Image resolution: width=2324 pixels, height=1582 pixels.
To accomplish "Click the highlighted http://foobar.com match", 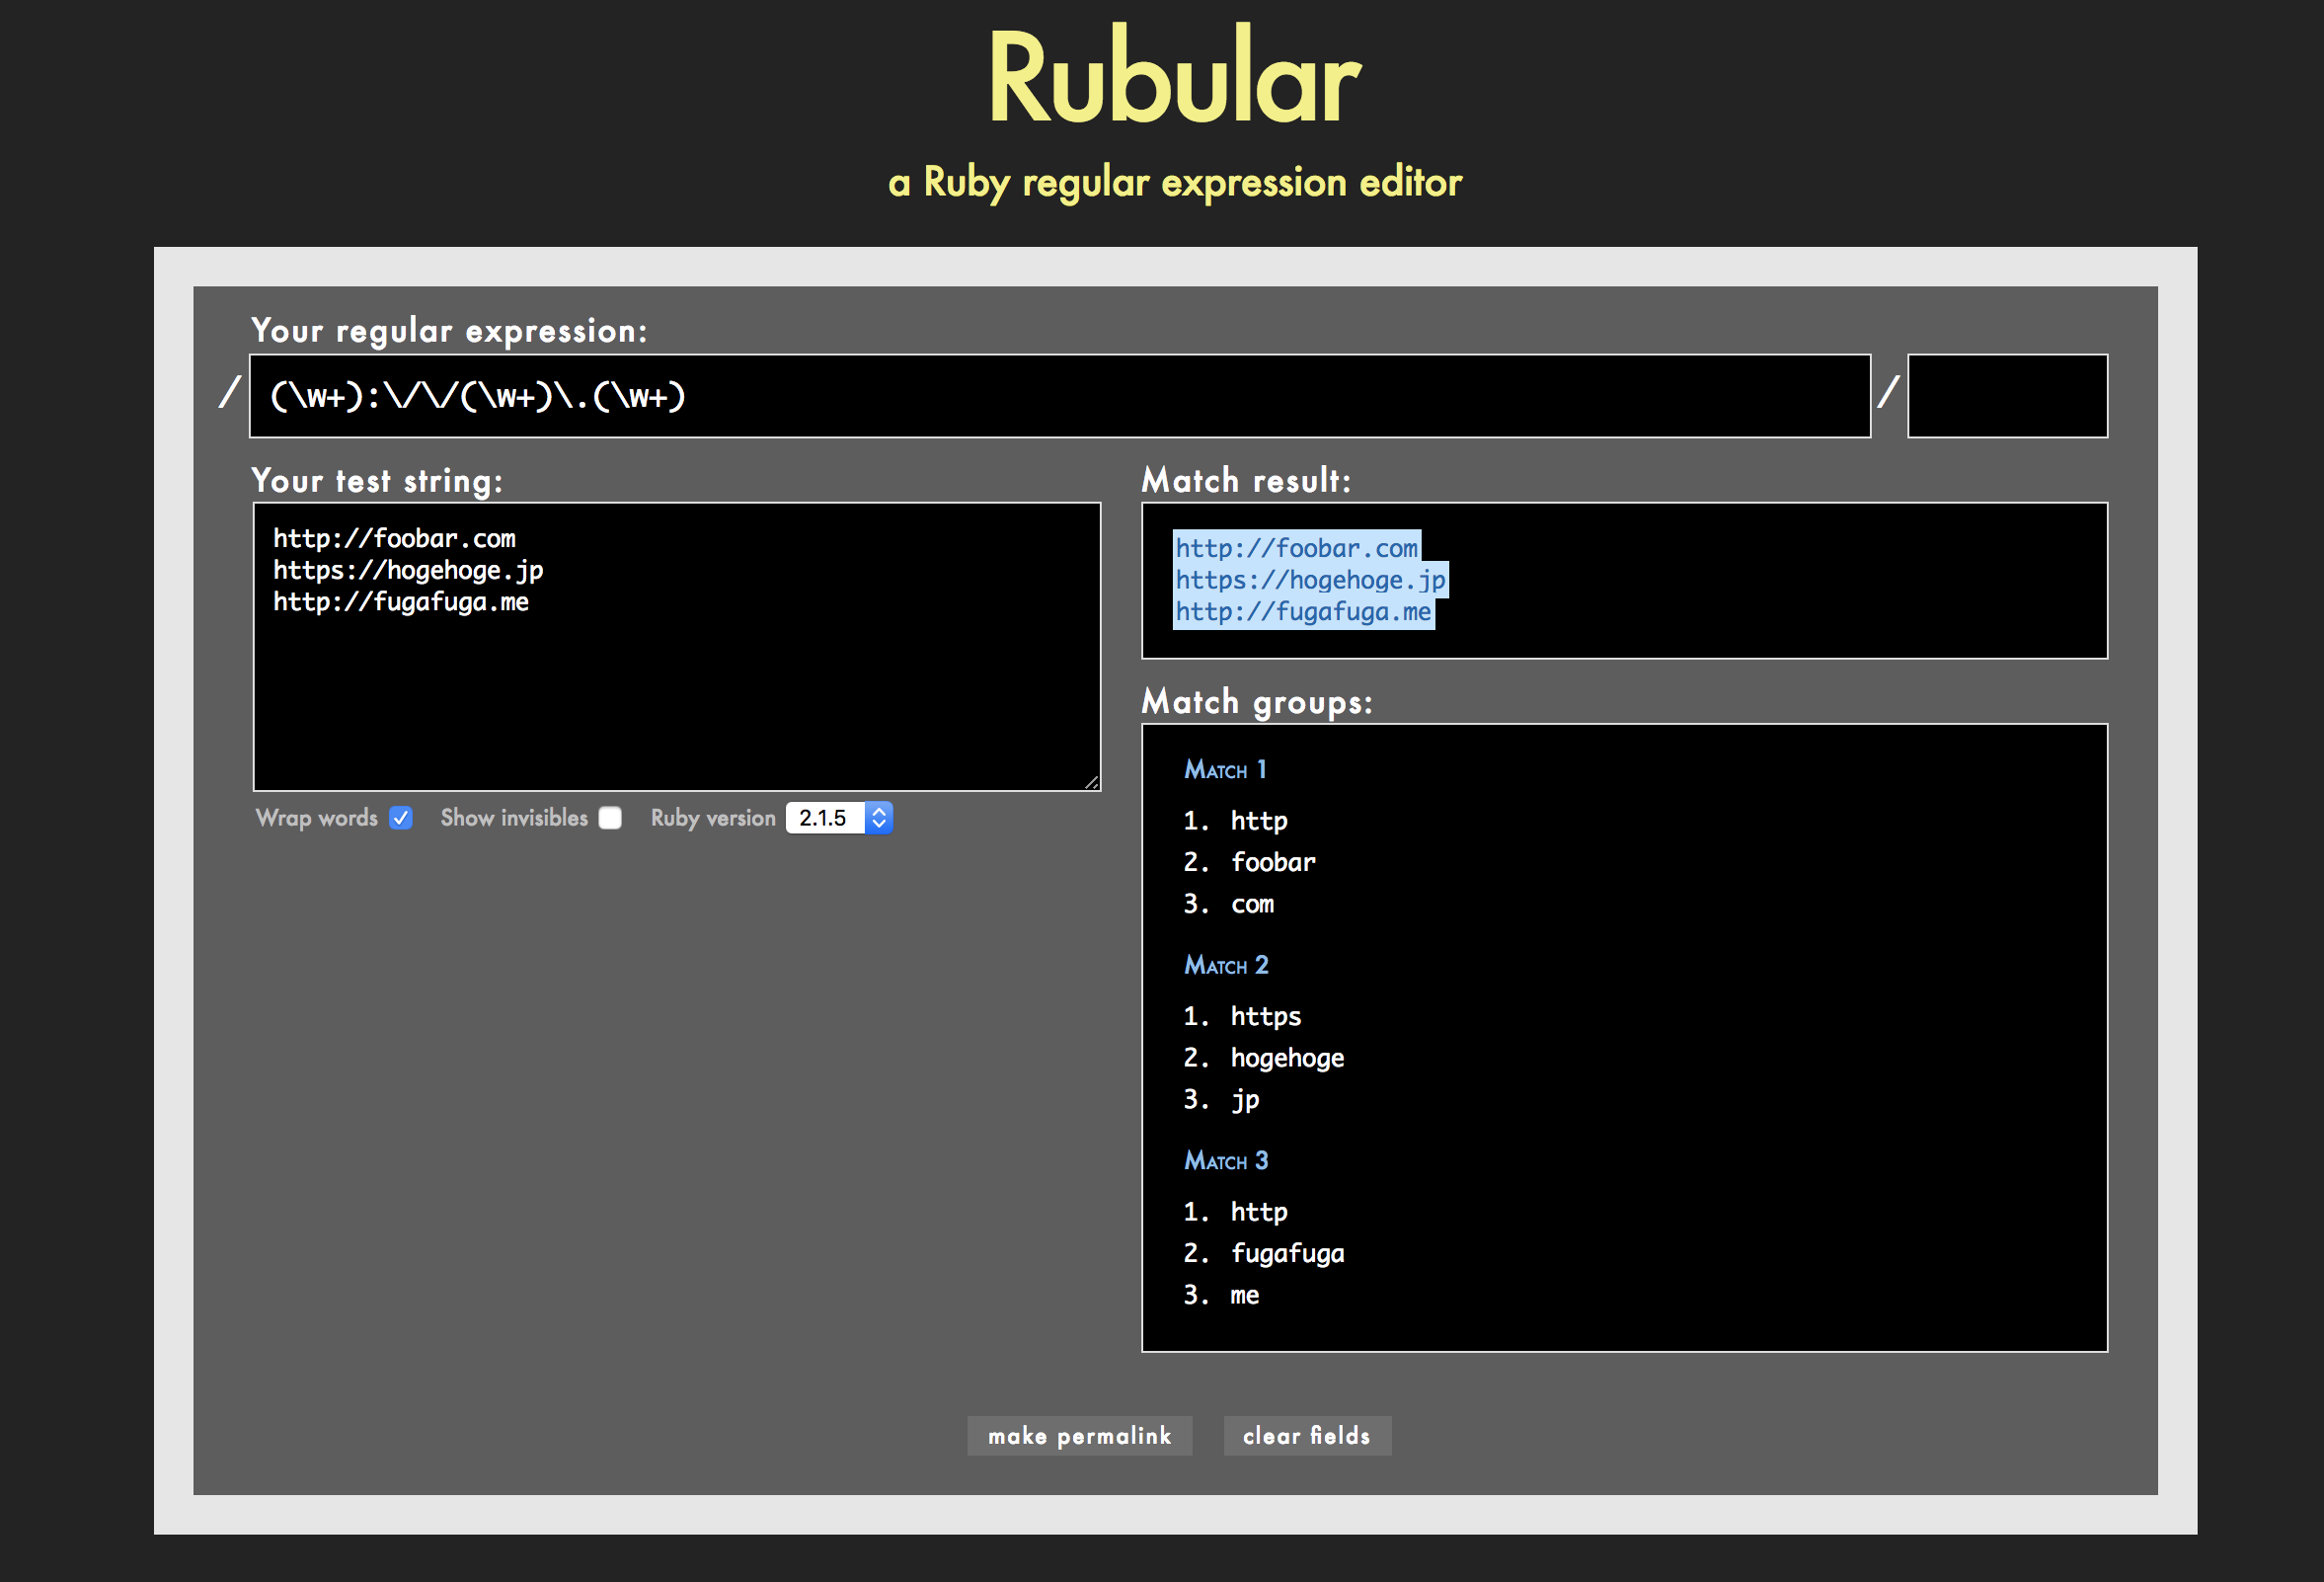I will click(x=1296, y=548).
